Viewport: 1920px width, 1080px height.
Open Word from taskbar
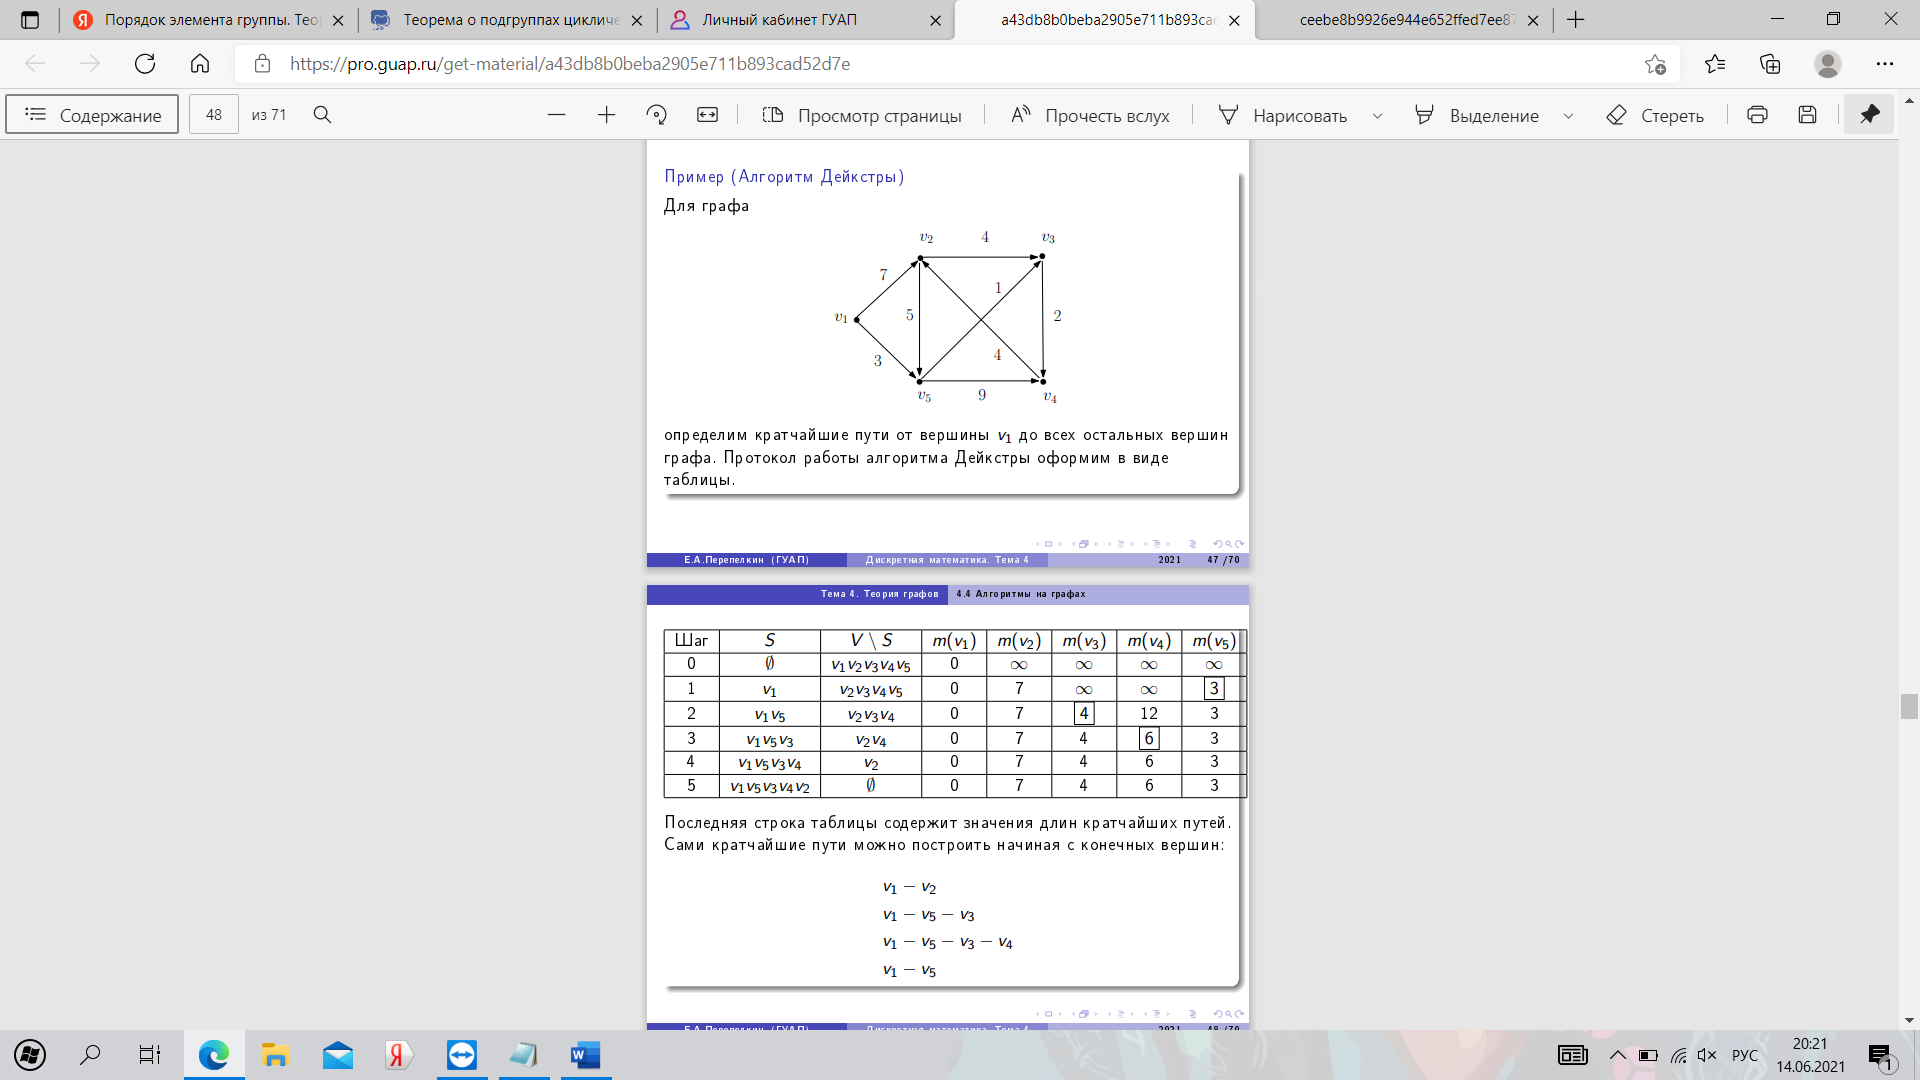click(x=586, y=1055)
